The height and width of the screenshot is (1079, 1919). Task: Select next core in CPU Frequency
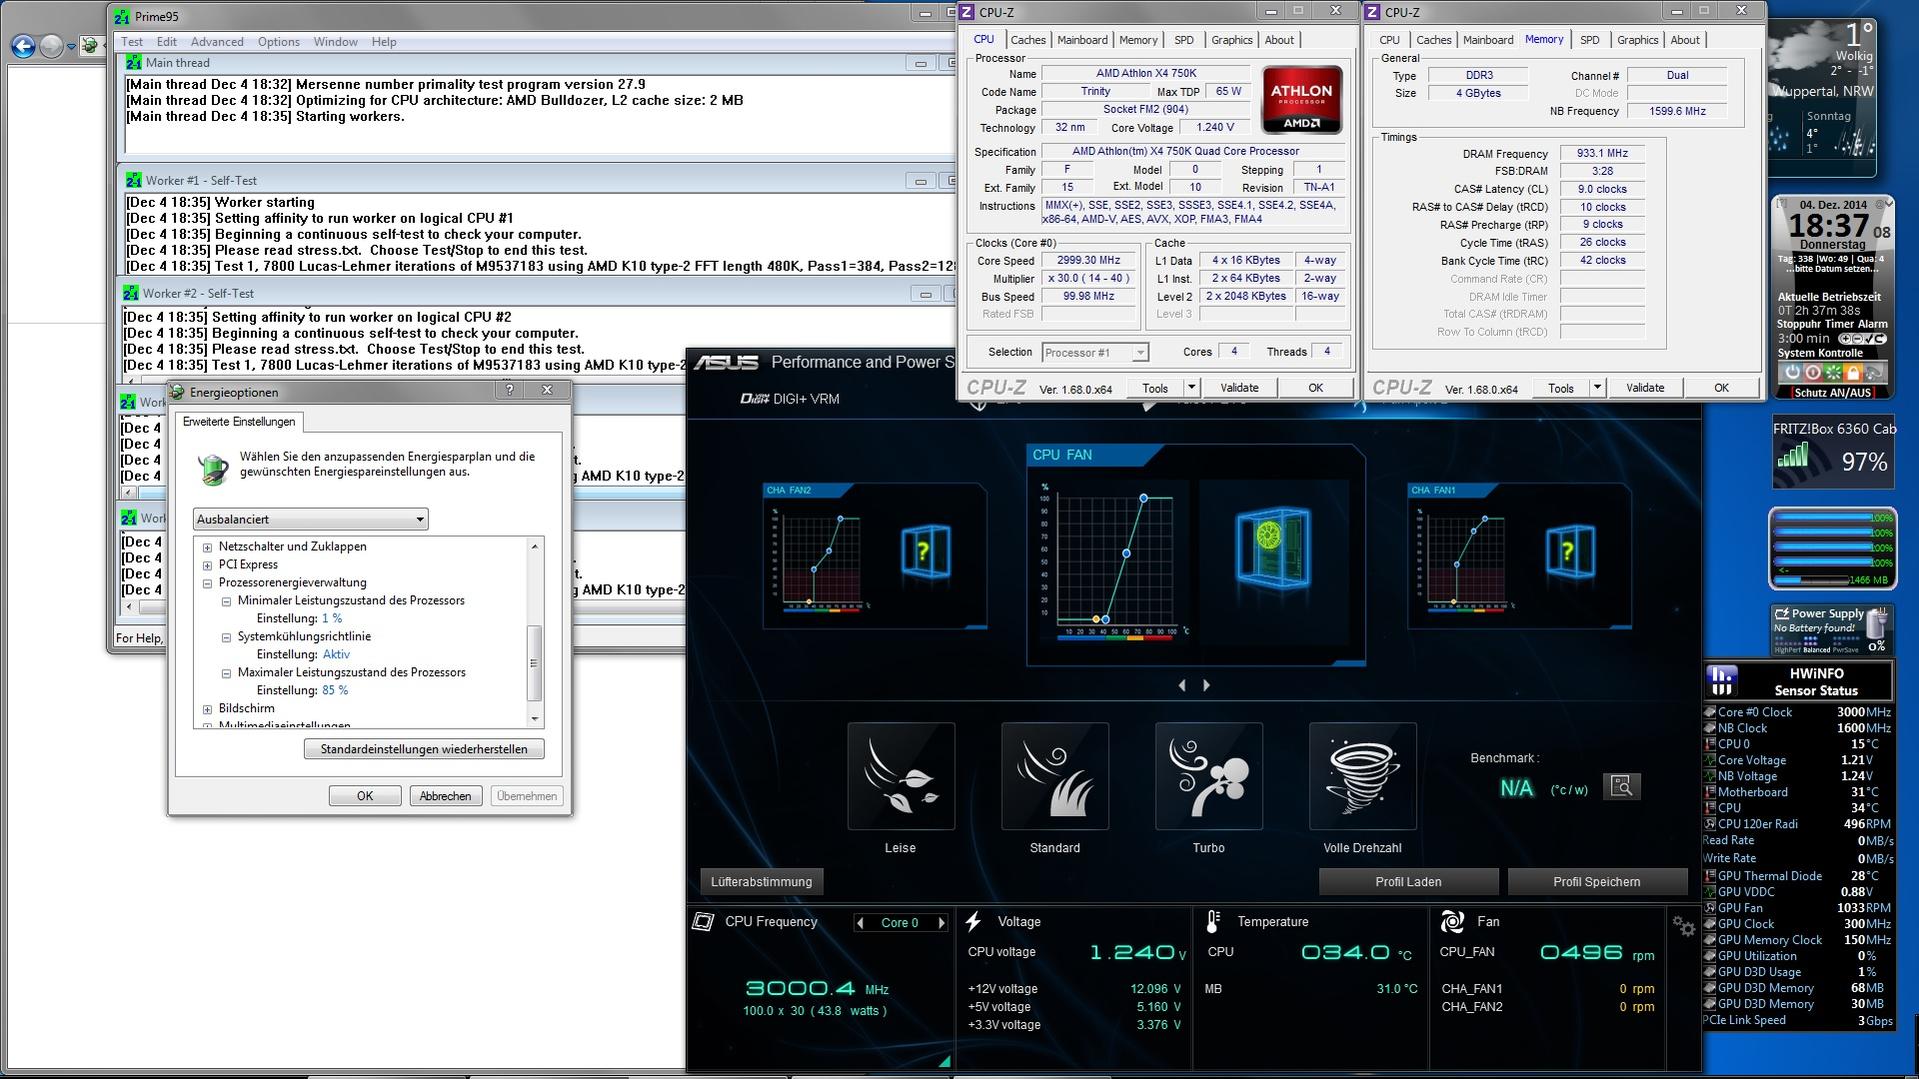[941, 923]
